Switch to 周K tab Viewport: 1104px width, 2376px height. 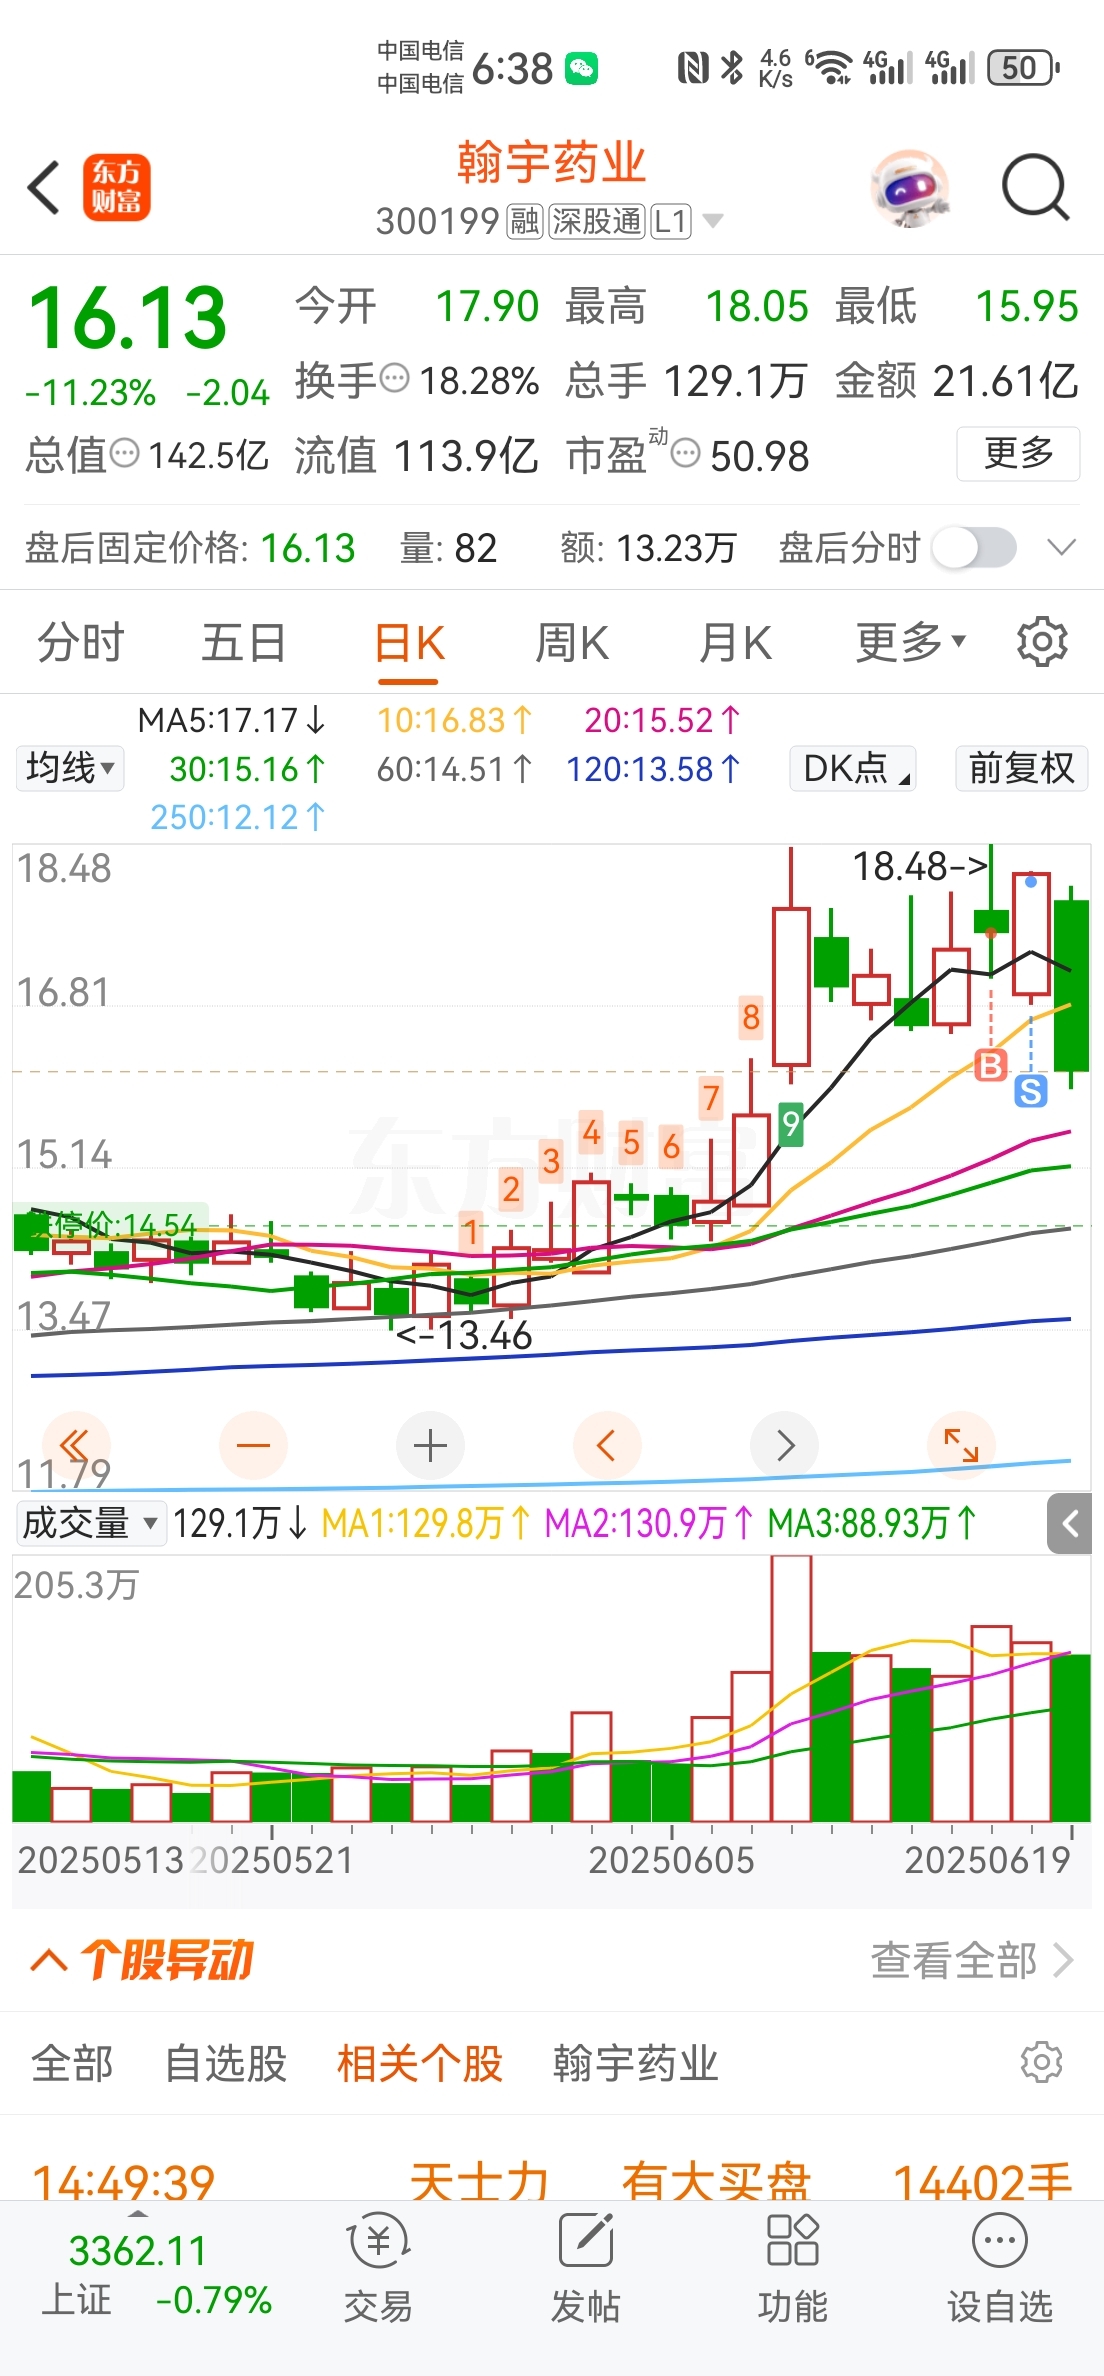[x=572, y=642]
